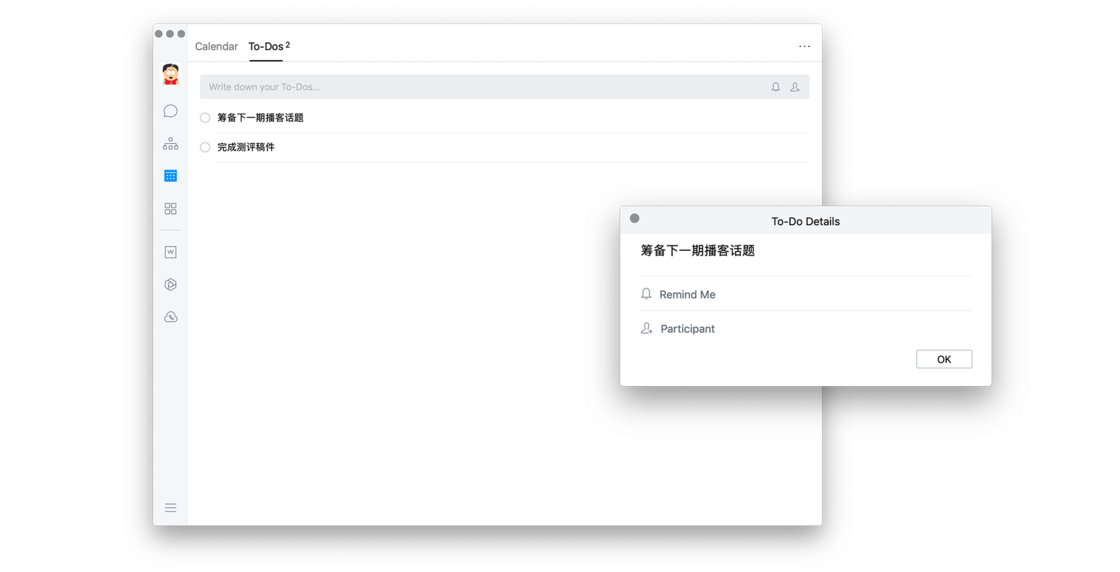The width and height of the screenshot is (1120, 572).
Task: Open the documents W icon
Action: pos(170,251)
